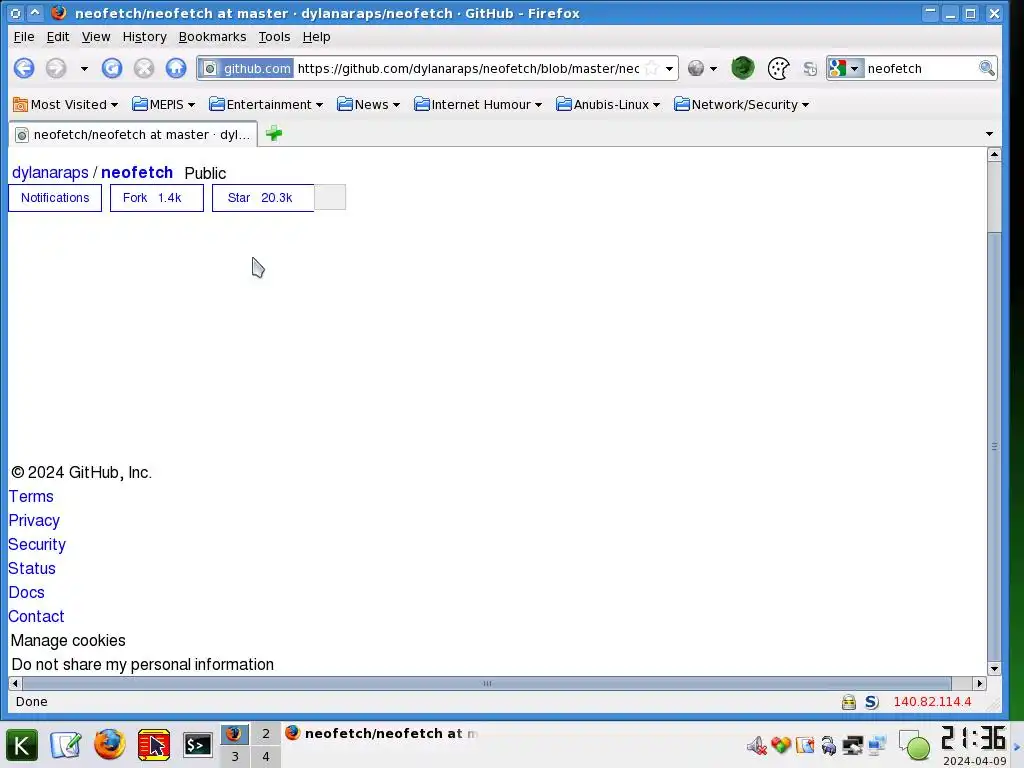Click the IP address 140.82.114.4
Viewport: 1024px width, 768px height.
click(932, 701)
